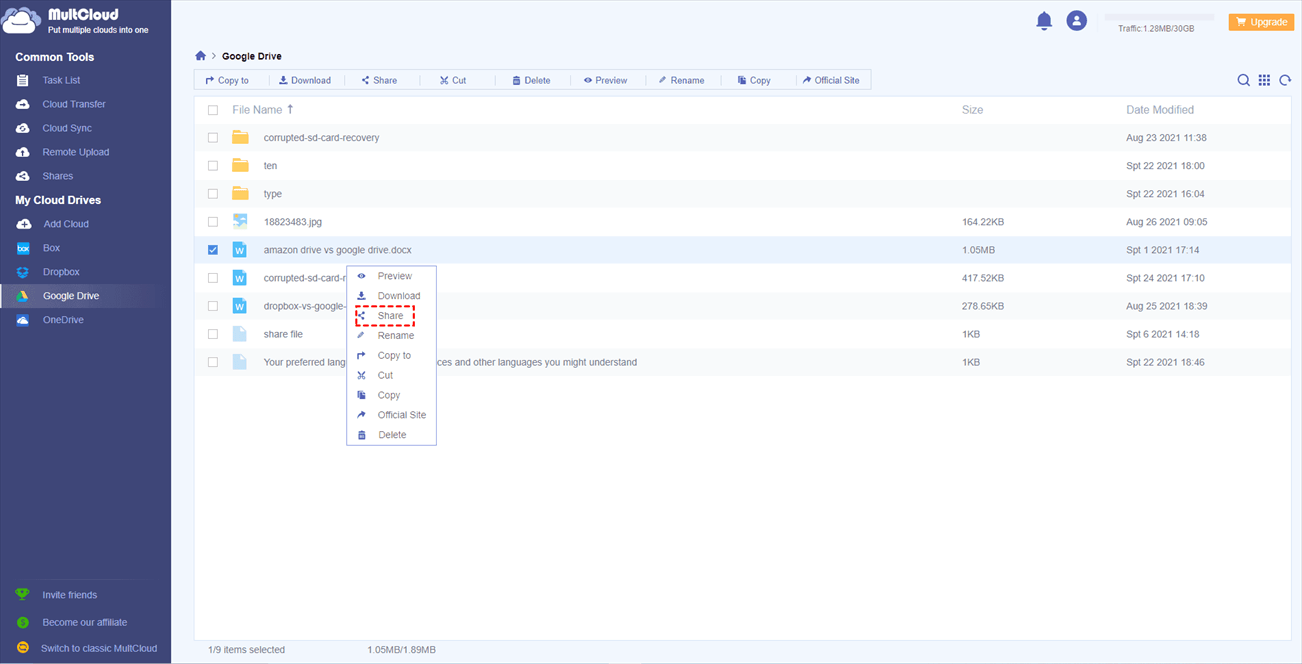
Task: Open OneDrive in sidebar
Action: pos(62,320)
